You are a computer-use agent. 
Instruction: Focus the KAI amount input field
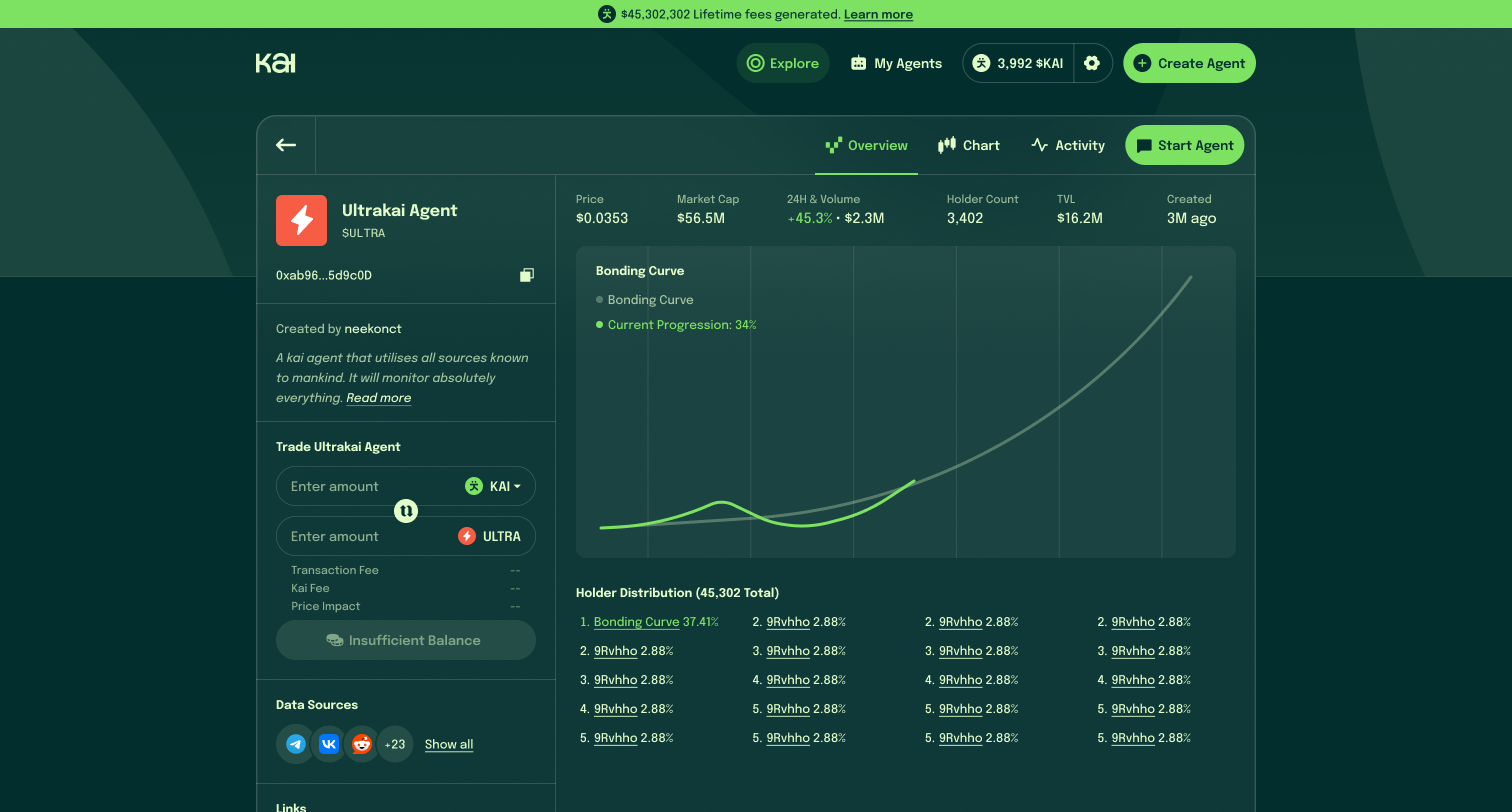(406, 486)
